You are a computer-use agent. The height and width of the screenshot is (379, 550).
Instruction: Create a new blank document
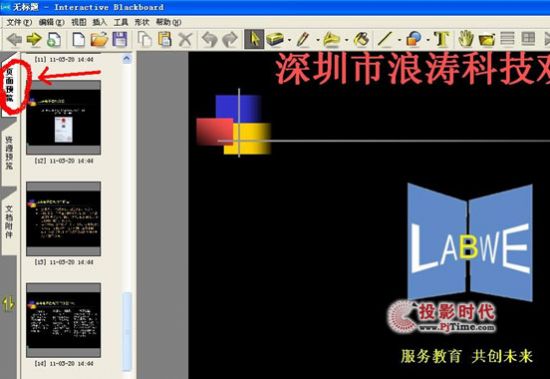click(x=79, y=39)
